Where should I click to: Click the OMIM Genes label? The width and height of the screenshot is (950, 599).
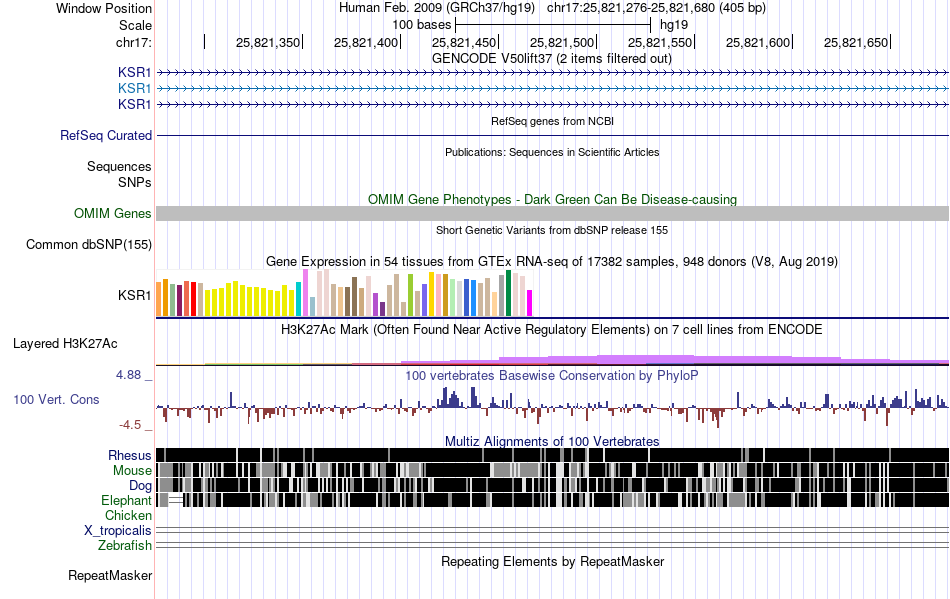(x=112, y=213)
